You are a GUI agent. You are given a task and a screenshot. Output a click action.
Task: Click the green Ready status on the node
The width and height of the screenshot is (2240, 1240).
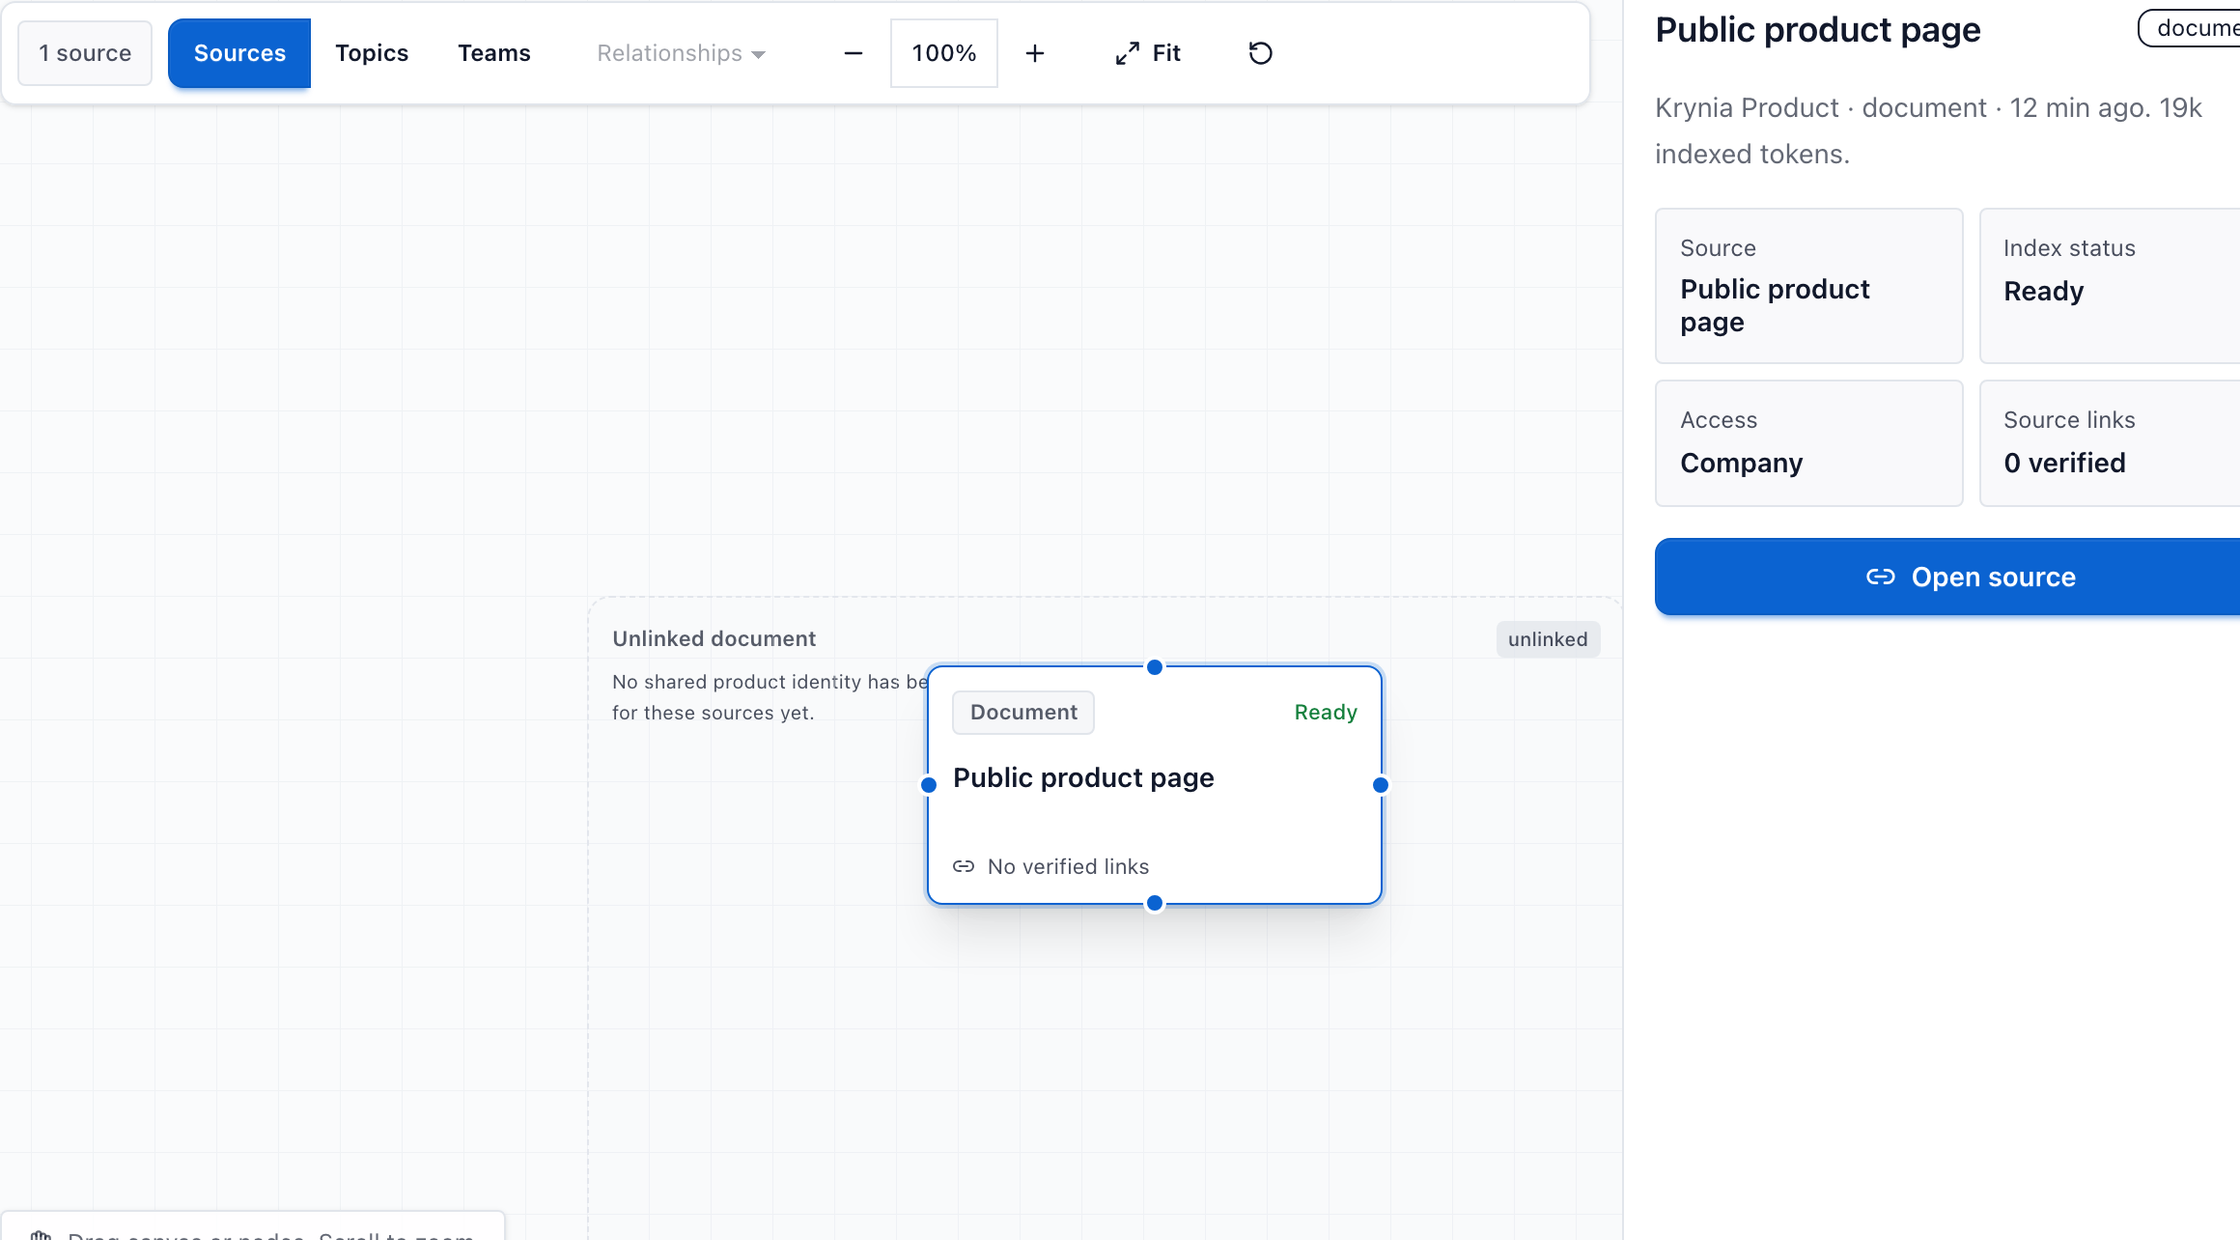[x=1325, y=712]
